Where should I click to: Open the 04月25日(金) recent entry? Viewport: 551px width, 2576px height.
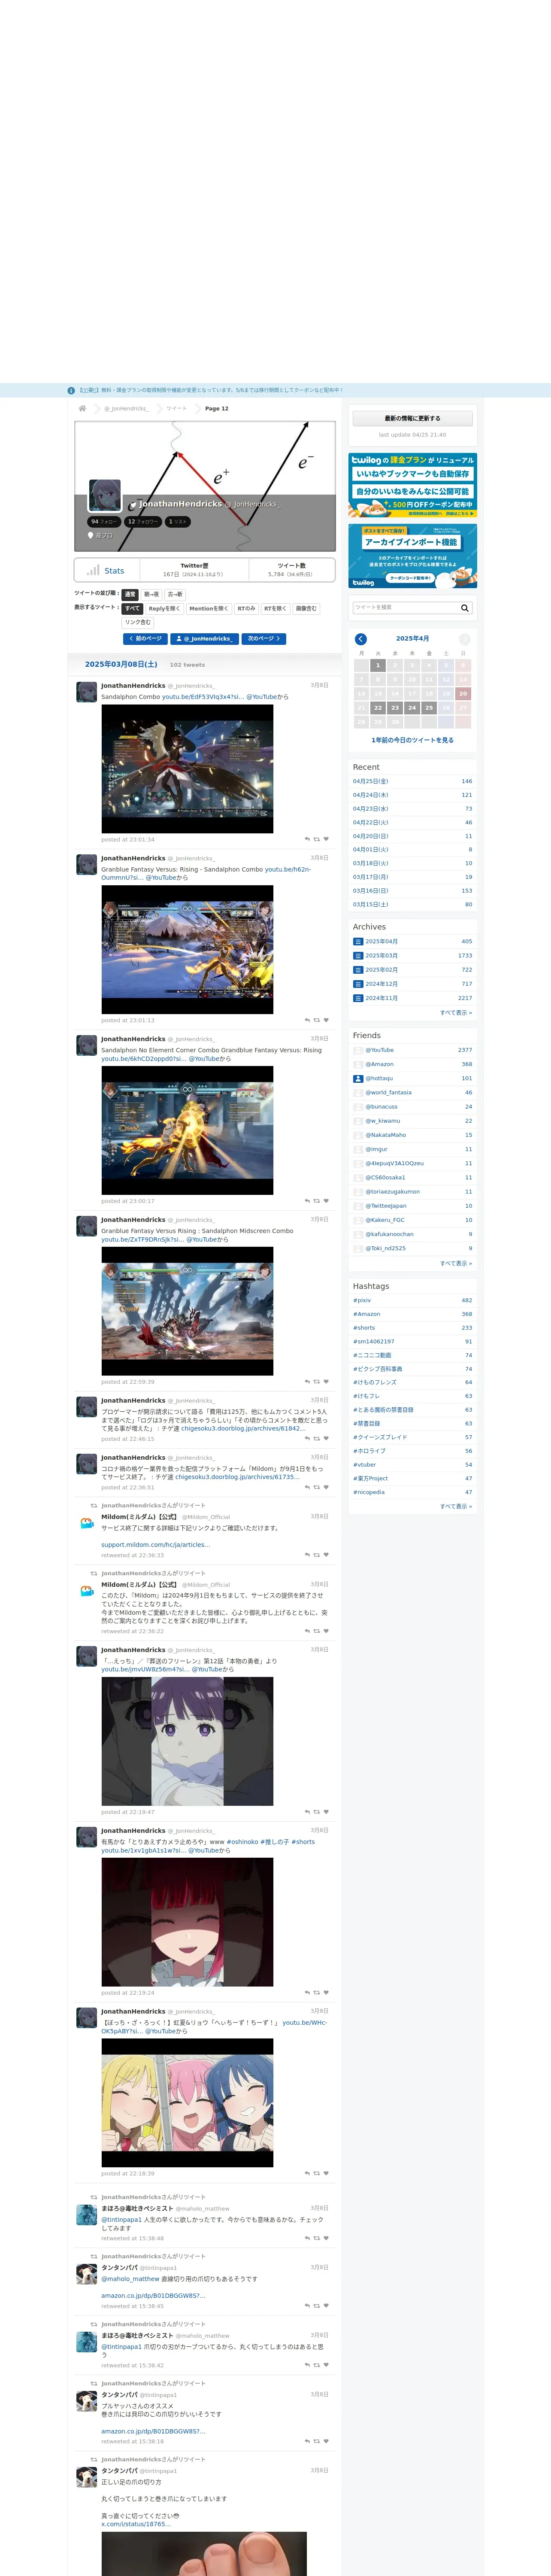[371, 781]
